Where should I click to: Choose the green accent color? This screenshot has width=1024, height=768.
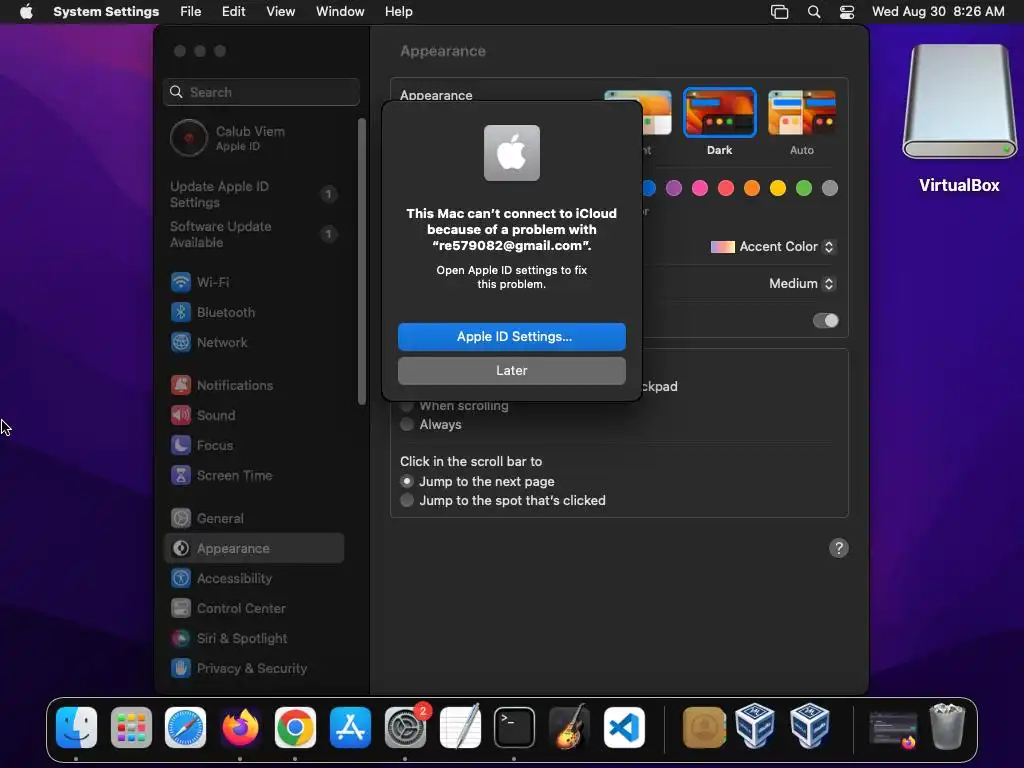tap(804, 188)
